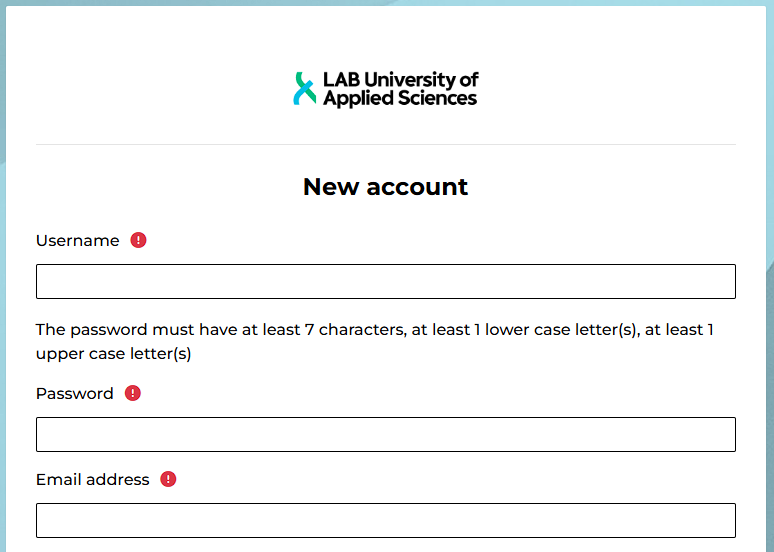
Task: Click the word "New" in the heading
Action: click(327, 187)
